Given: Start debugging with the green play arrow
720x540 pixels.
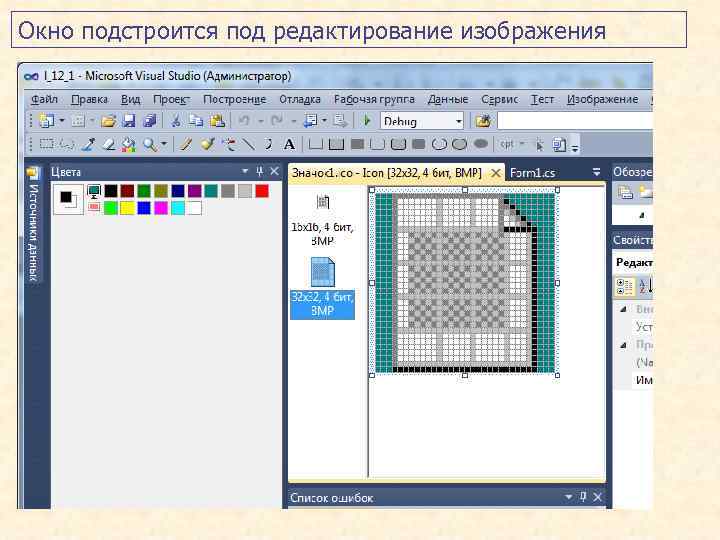Looking at the screenshot, I should pos(366,121).
